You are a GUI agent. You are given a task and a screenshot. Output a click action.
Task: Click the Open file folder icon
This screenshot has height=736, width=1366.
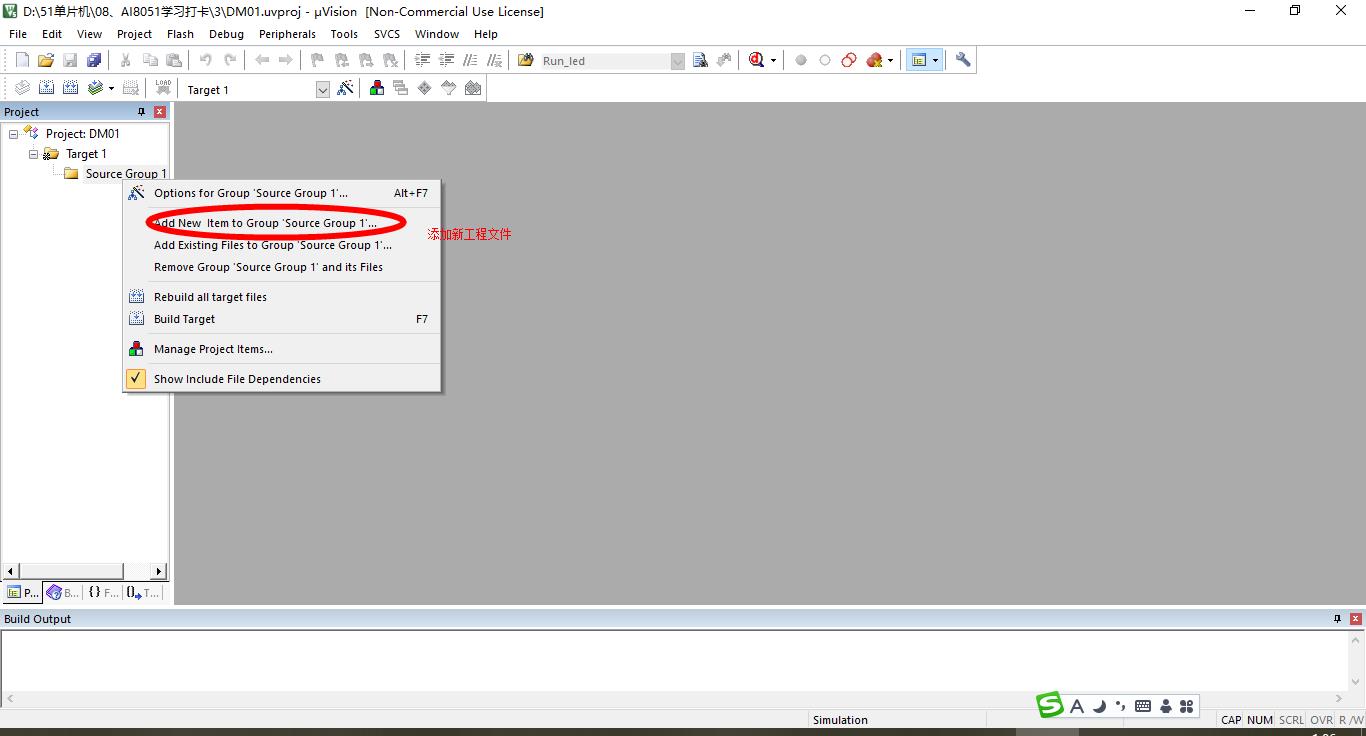pyautogui.click(x=46, y=60)
